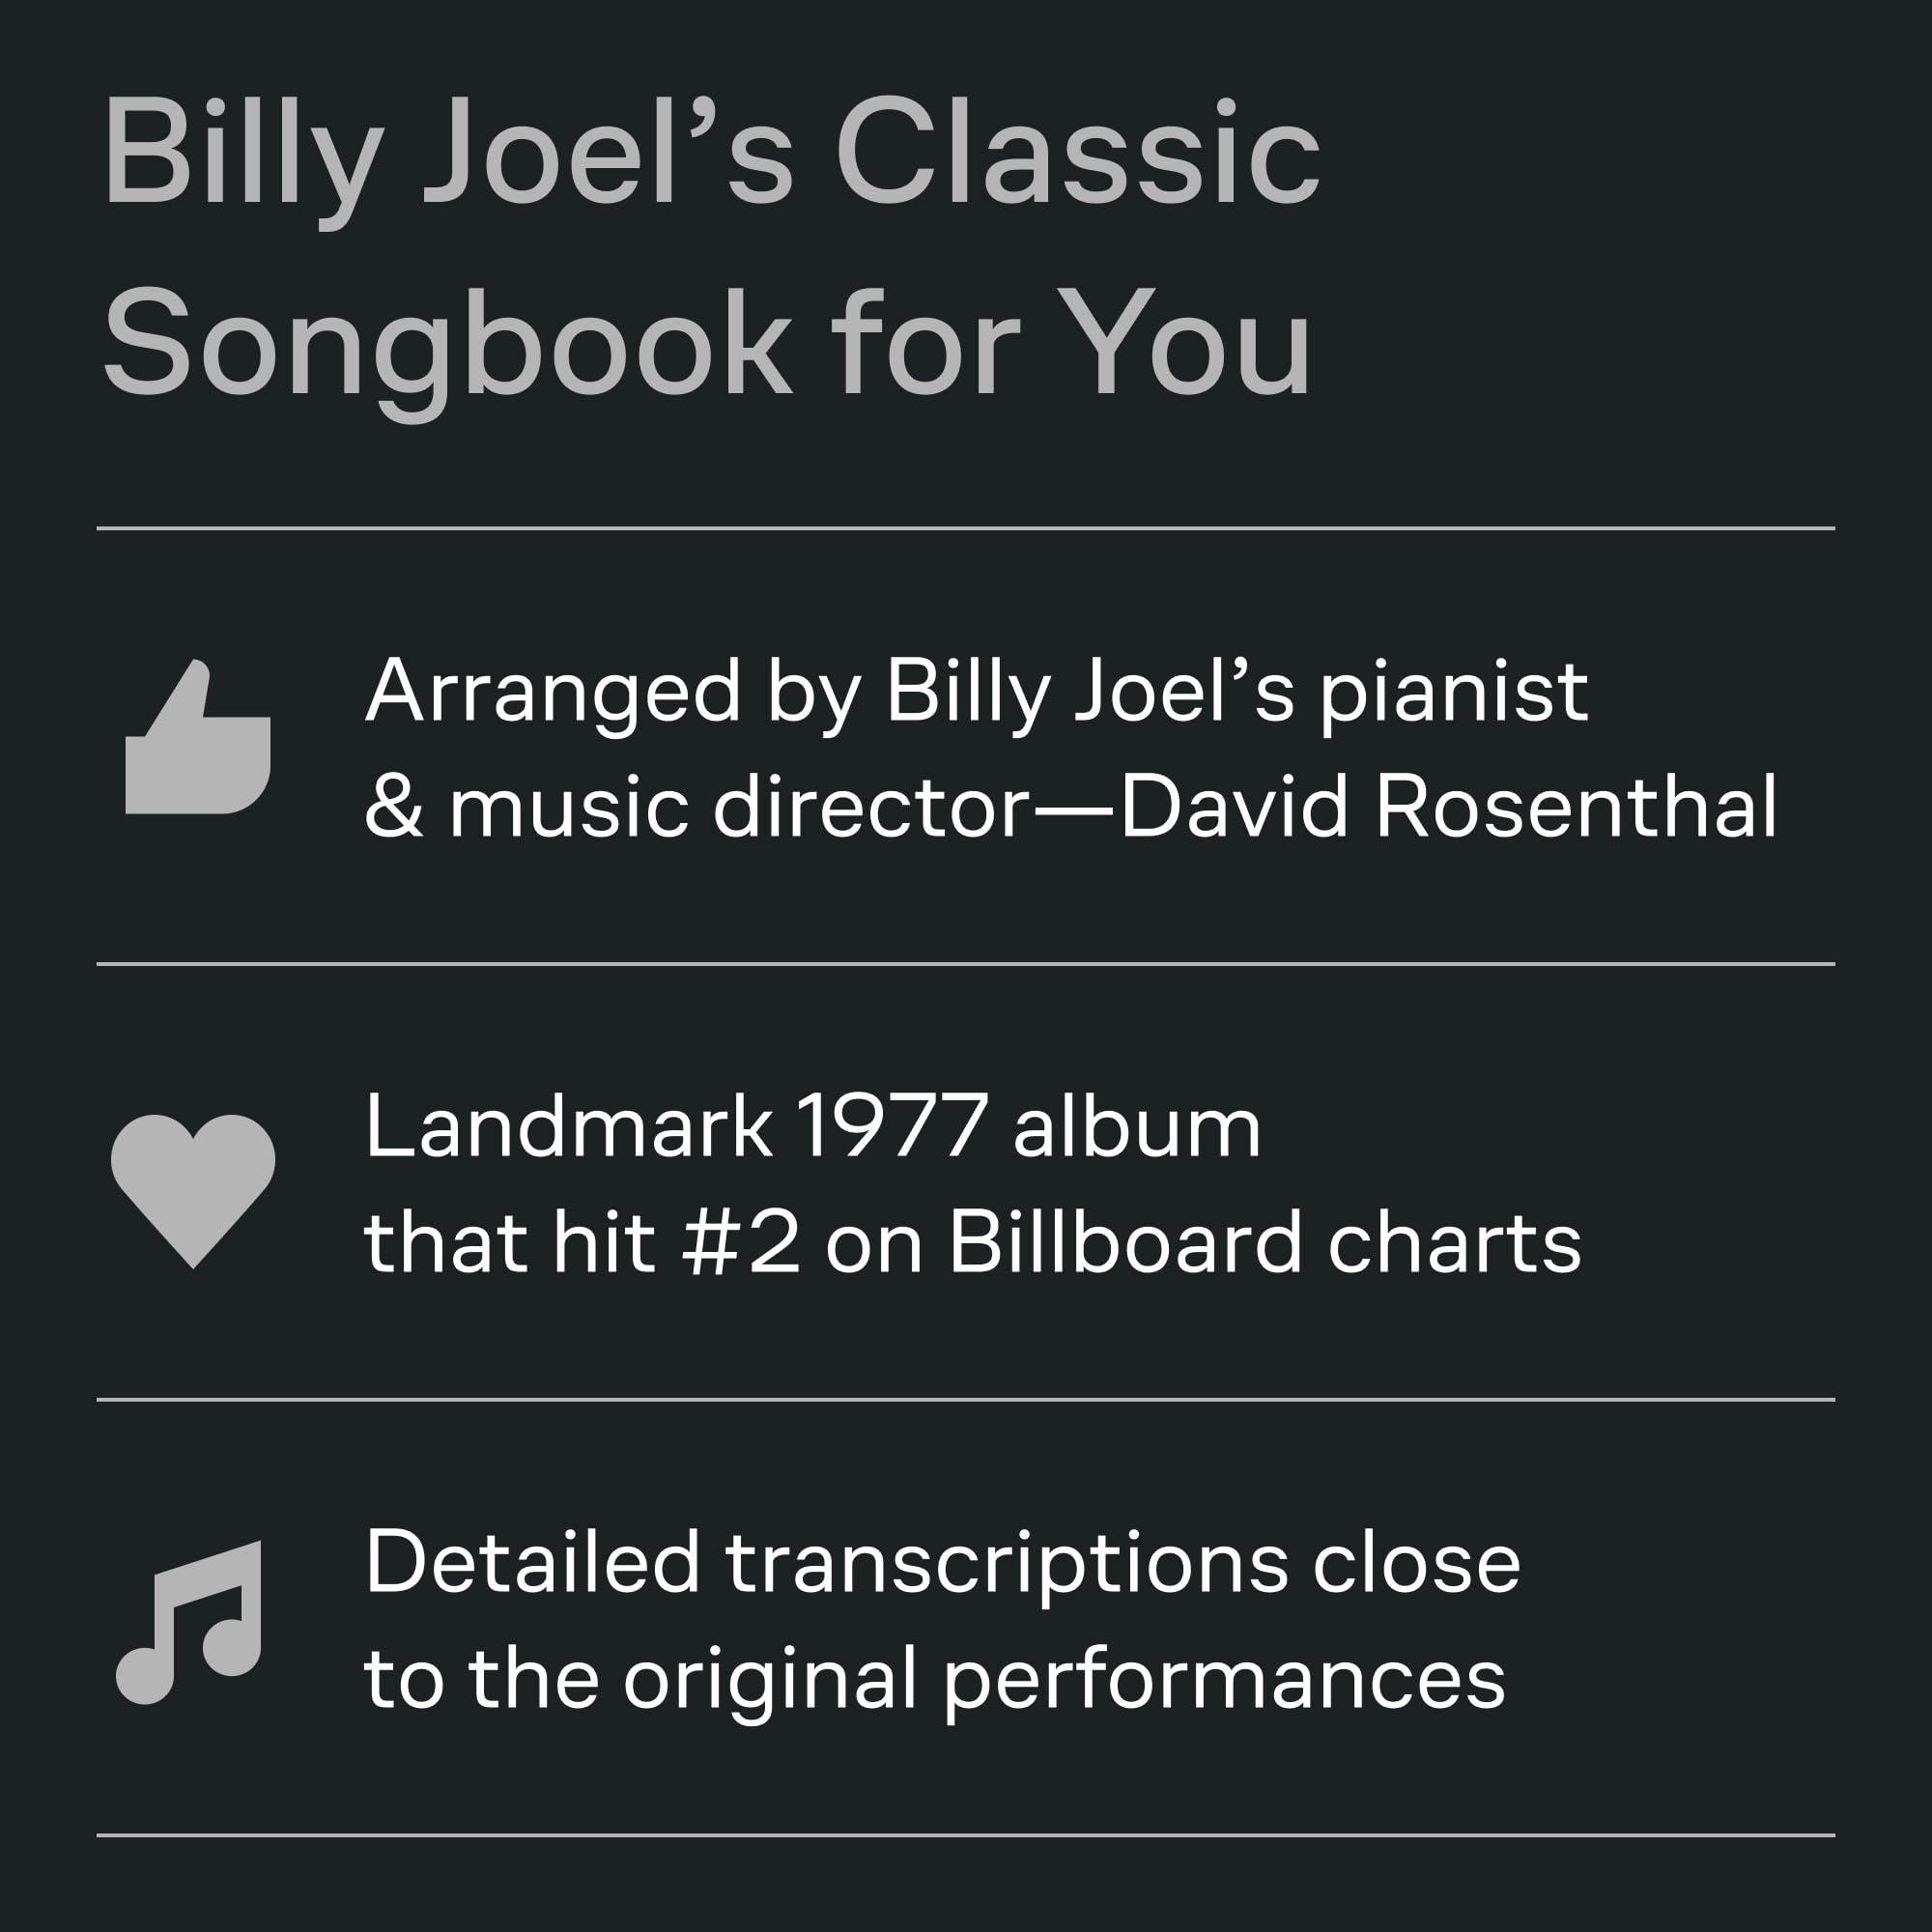
Task: Click the year "1977"
Action: 892,1128
